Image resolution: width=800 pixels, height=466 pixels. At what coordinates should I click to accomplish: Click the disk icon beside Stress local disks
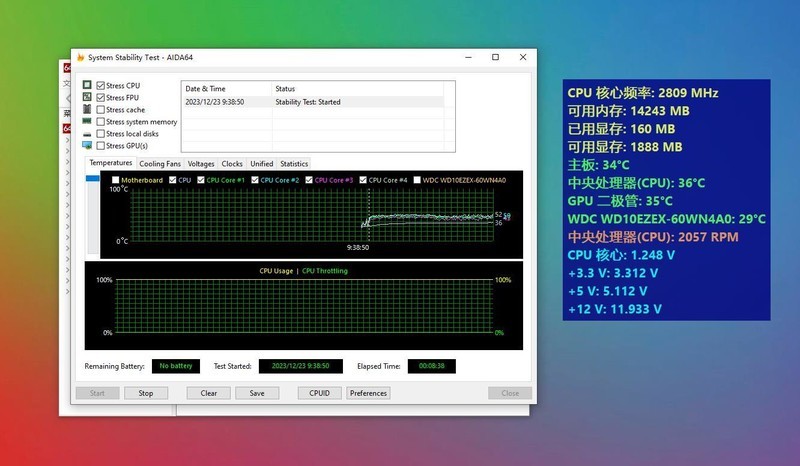tap(87, 134)
